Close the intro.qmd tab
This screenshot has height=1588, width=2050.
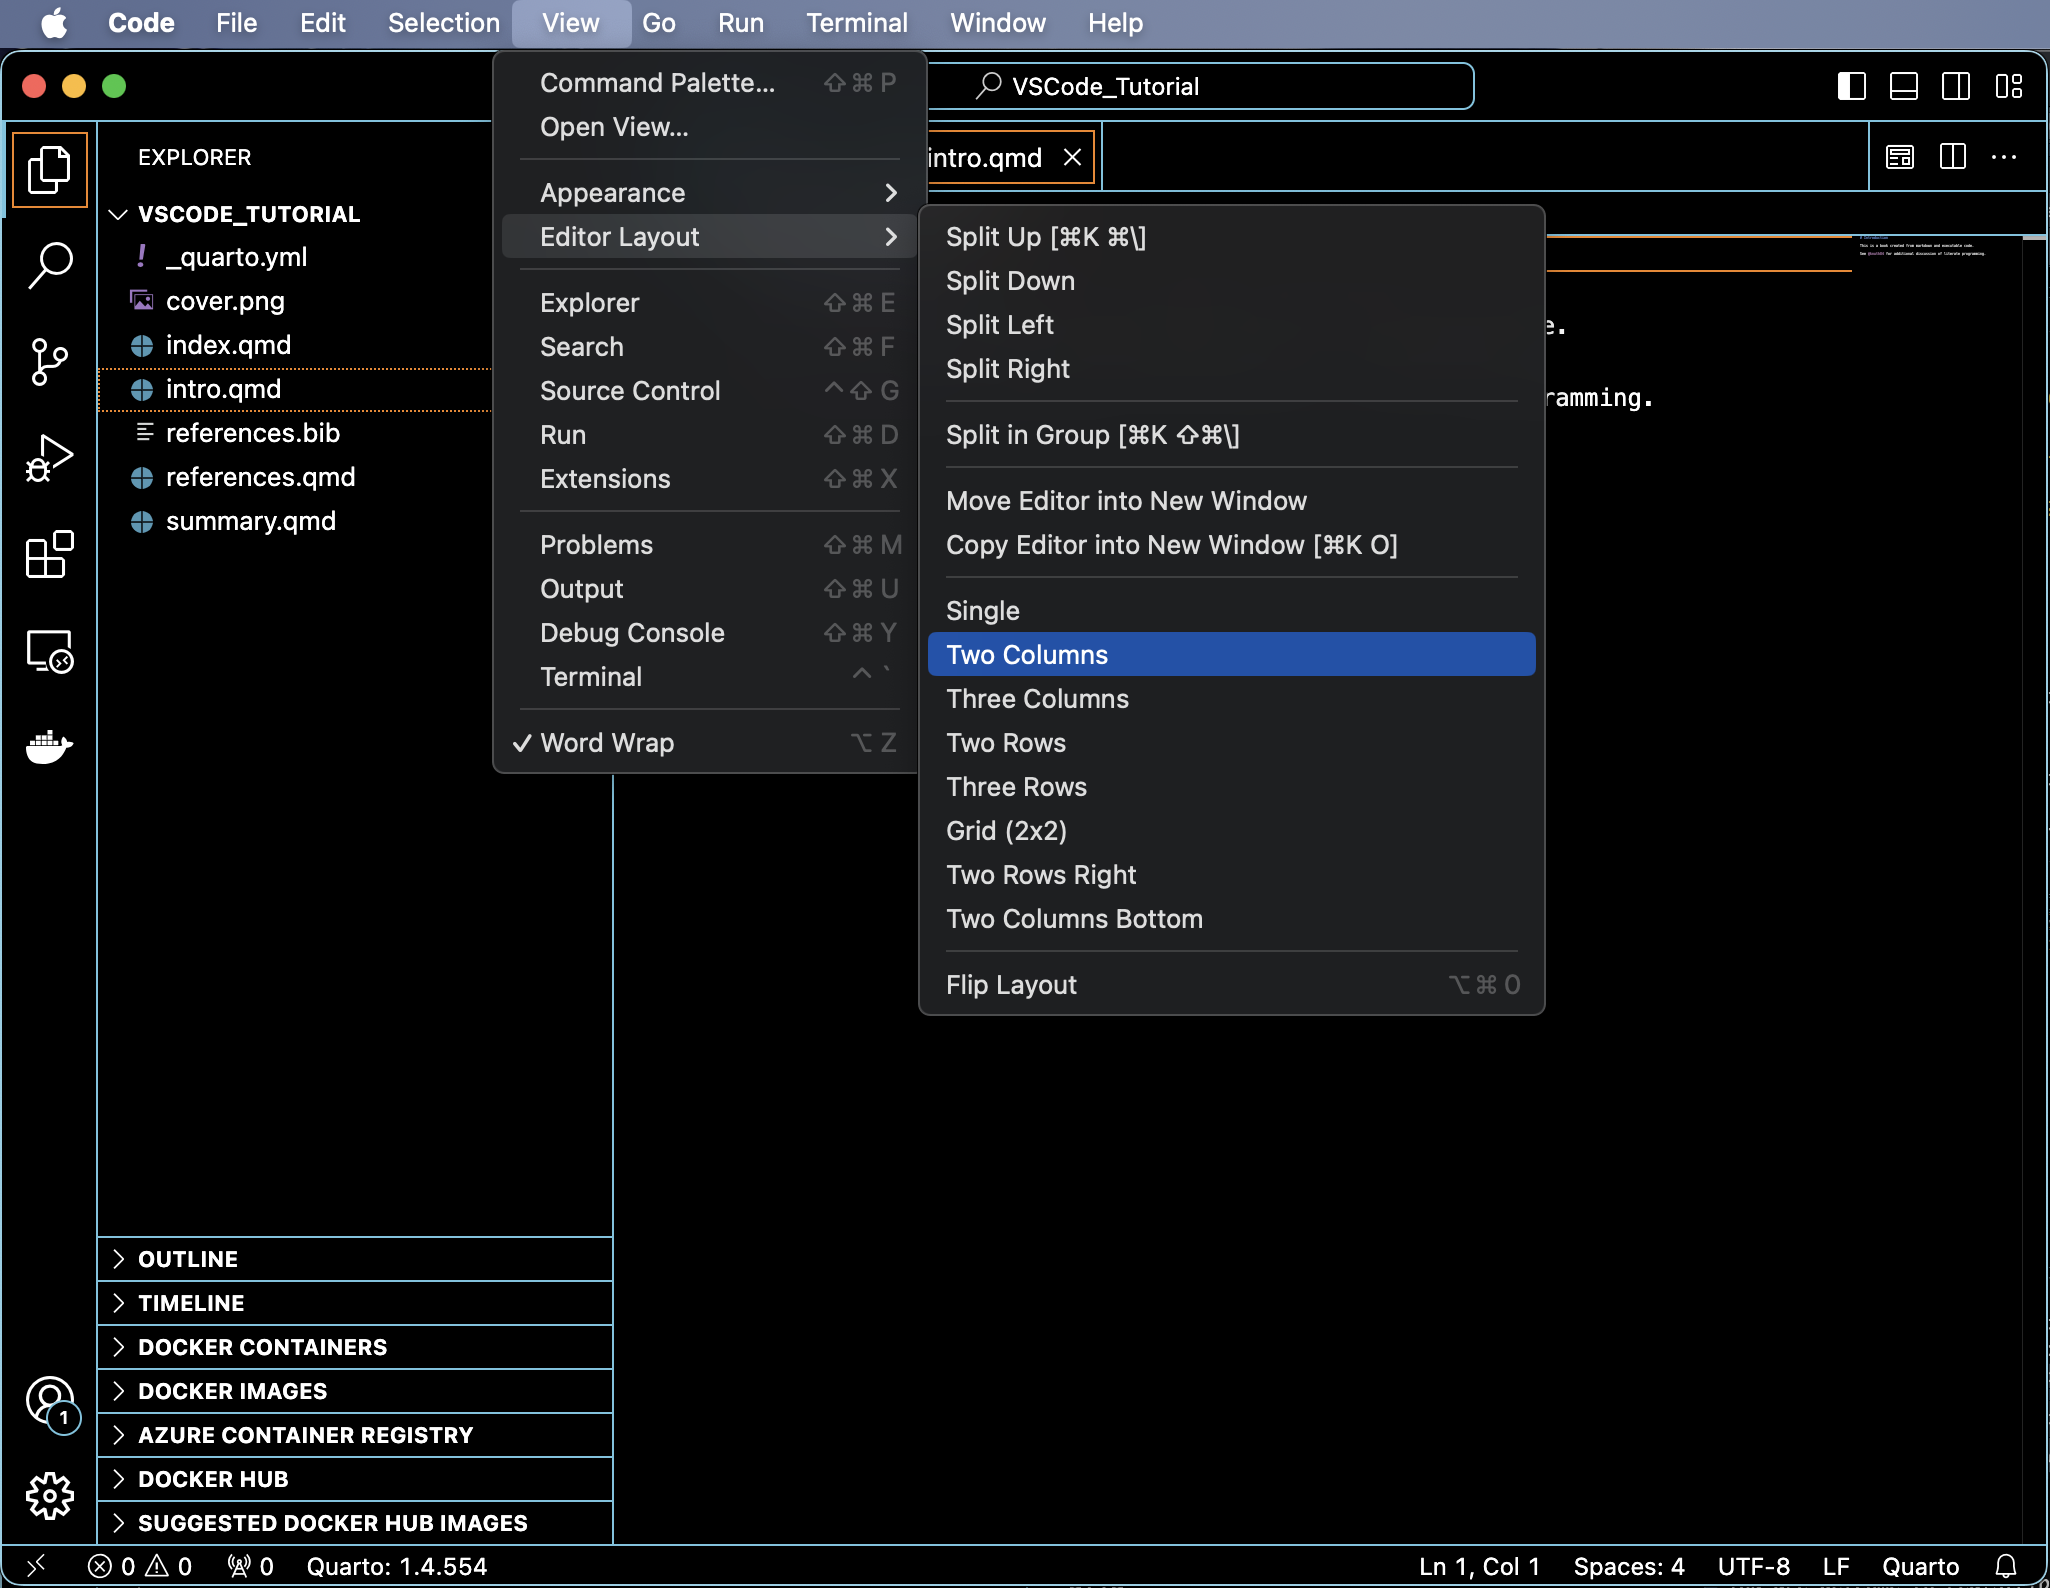click(x=1072, y=157)
